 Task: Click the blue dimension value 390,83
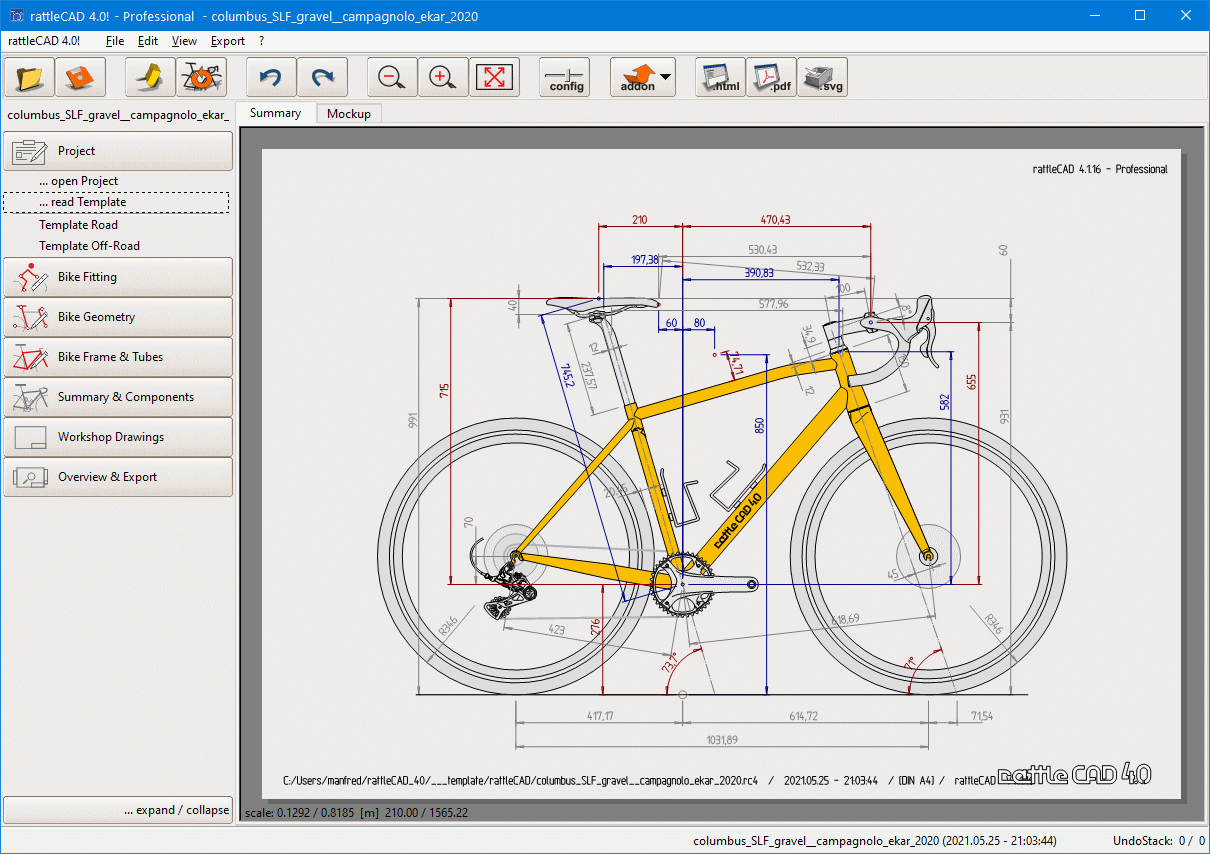tap(759, 273)
